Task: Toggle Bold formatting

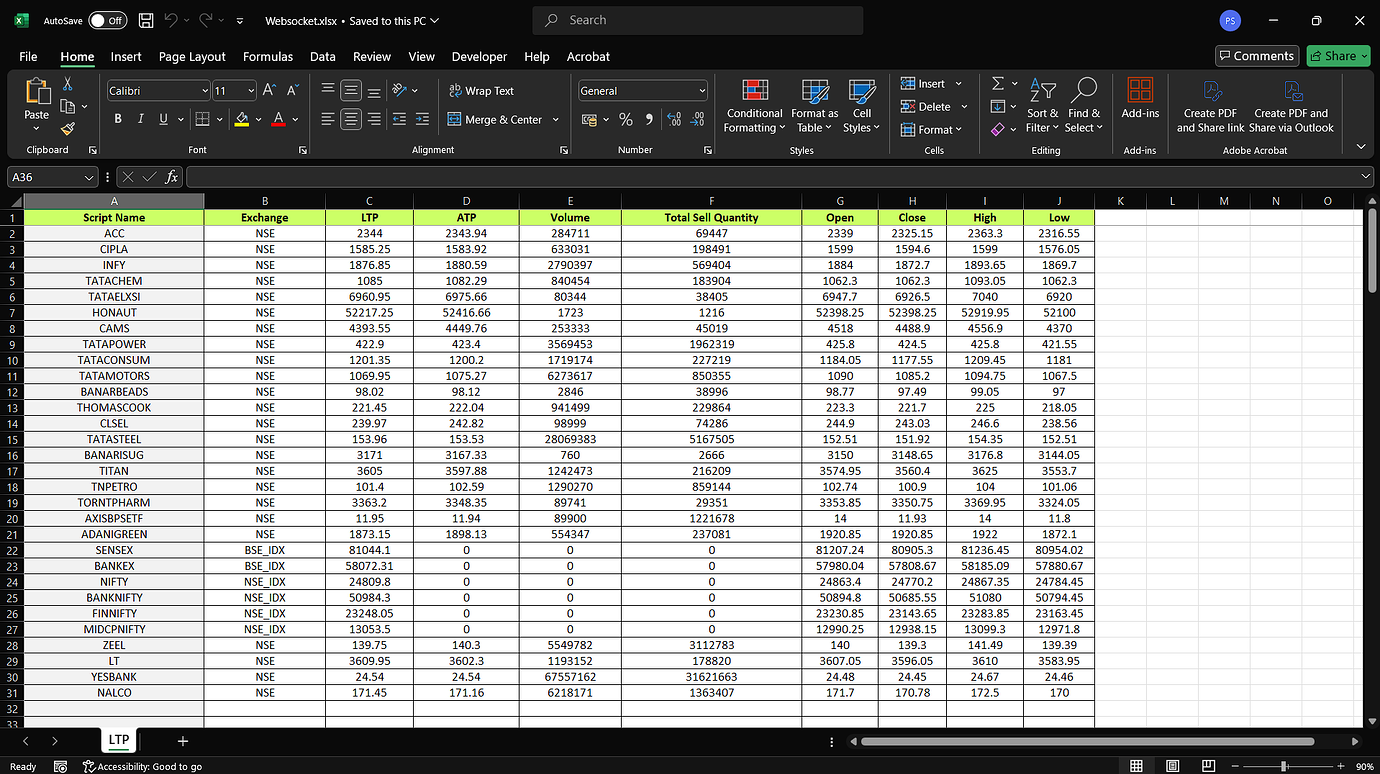Action: click(x=118, y=119)
